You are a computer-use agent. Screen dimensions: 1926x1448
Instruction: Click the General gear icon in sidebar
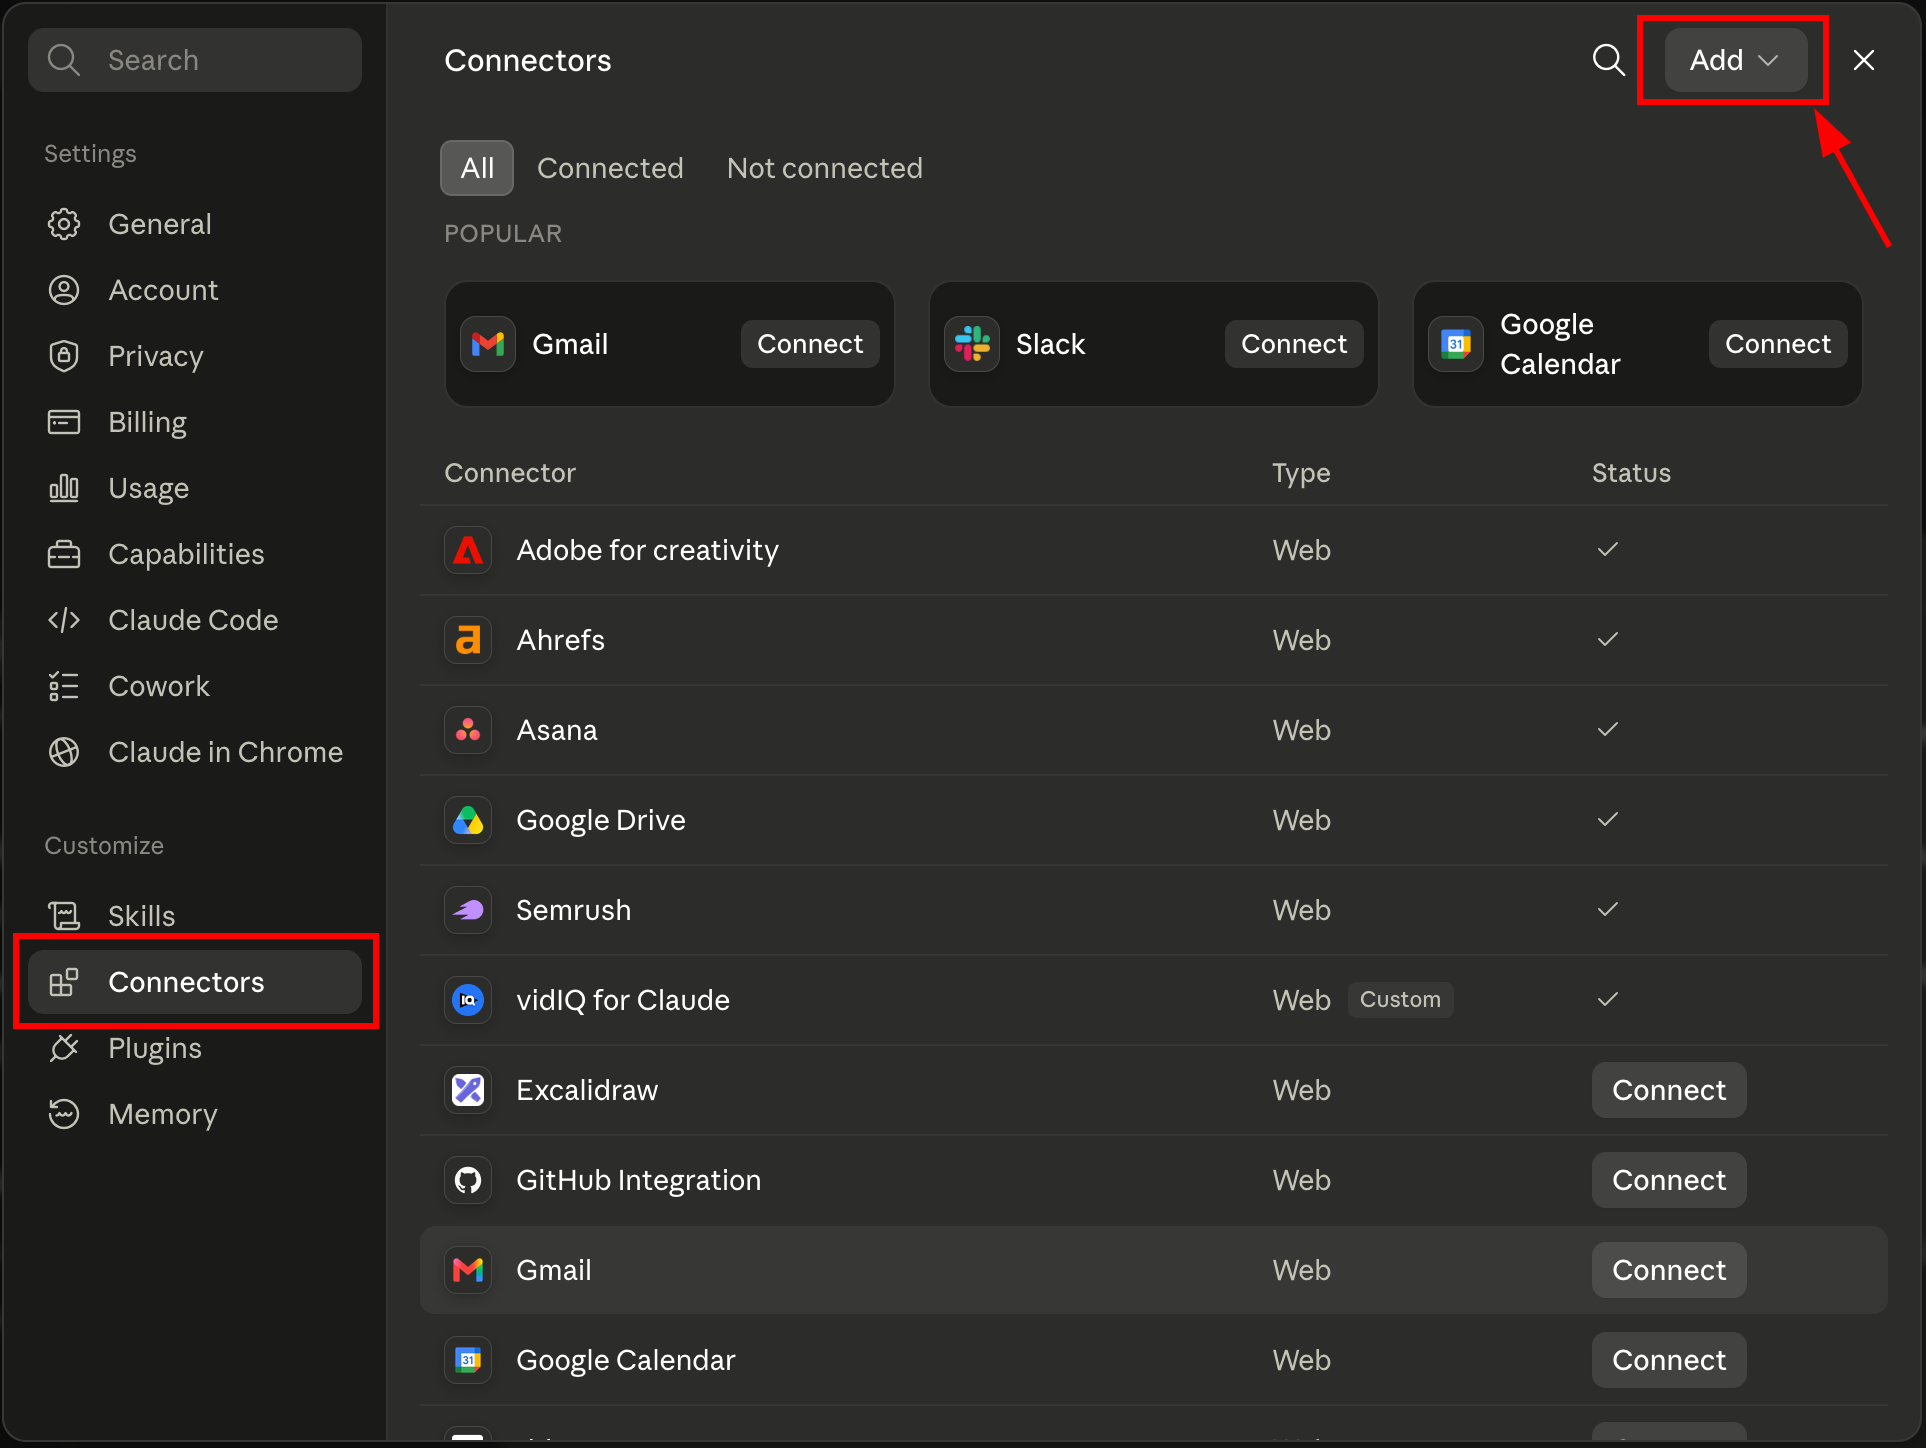[x=64, y=224]
